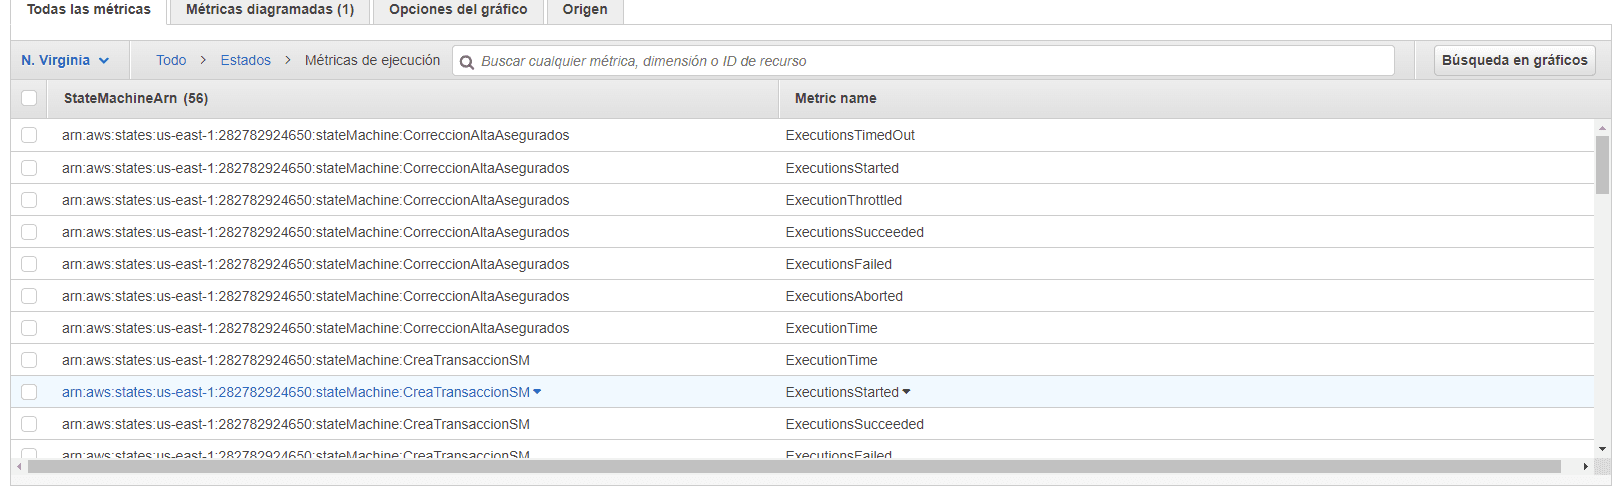The width and height of the screenshot is (1621, 489).
Task: Select the ExecutionThrottled row checkbox
Action: click(29, 200)
